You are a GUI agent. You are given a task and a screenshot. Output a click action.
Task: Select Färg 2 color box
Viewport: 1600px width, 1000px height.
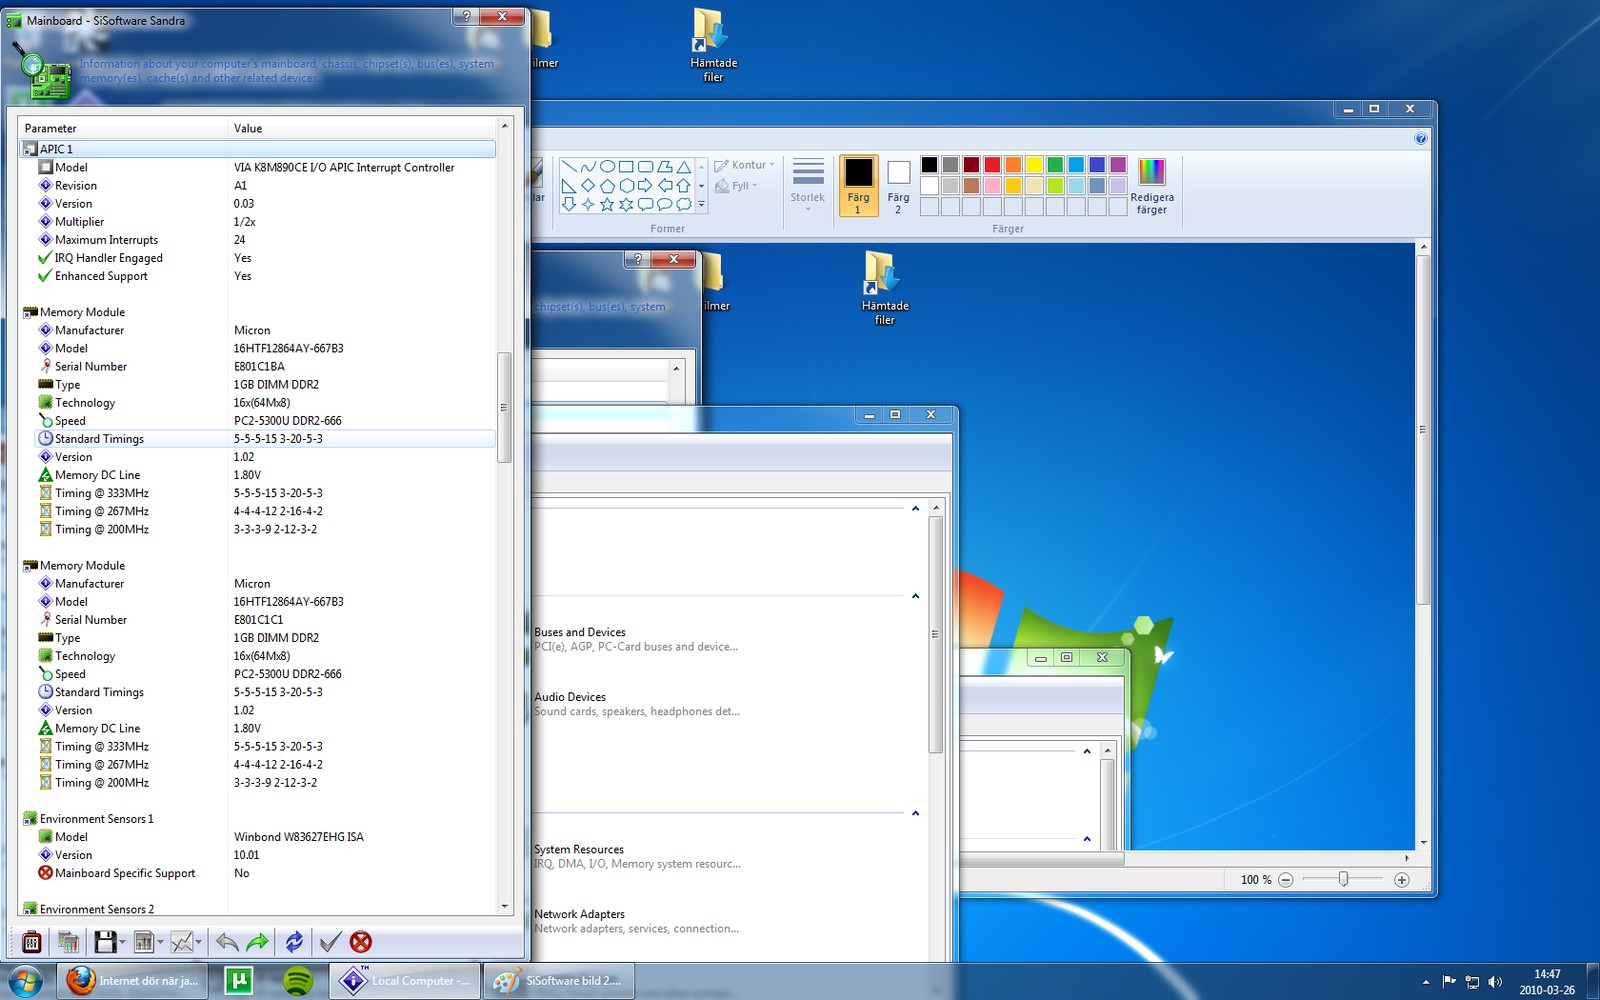coord(898,186)
